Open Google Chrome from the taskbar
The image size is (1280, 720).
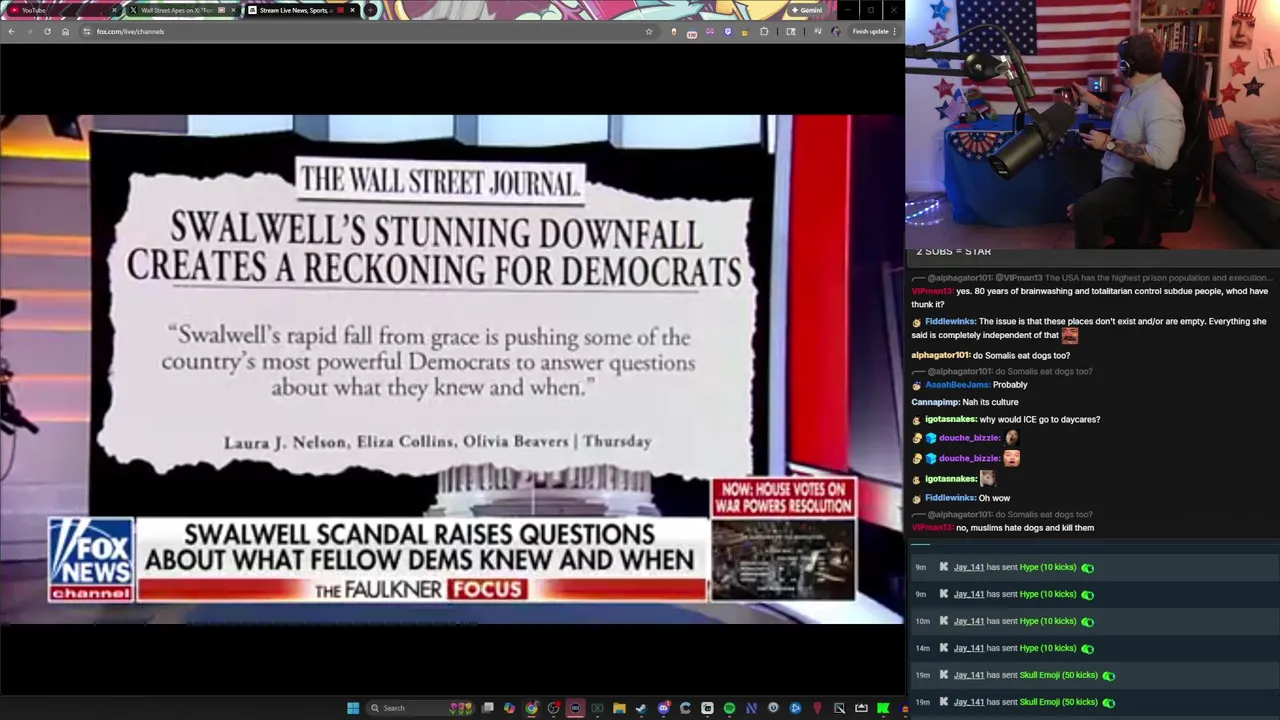tap(531, 708)
